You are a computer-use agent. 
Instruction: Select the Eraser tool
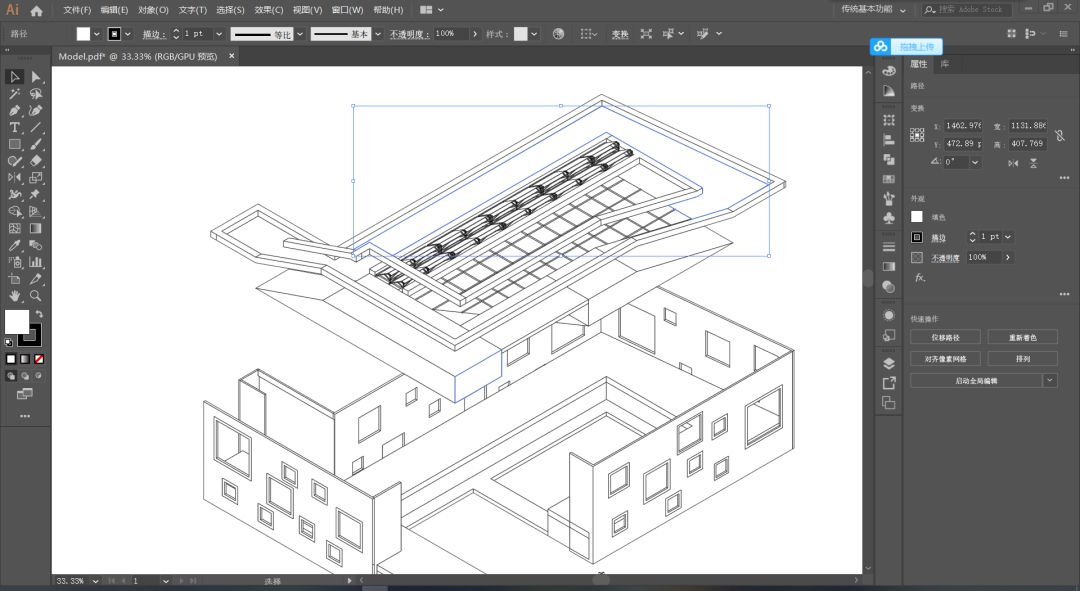36,161
